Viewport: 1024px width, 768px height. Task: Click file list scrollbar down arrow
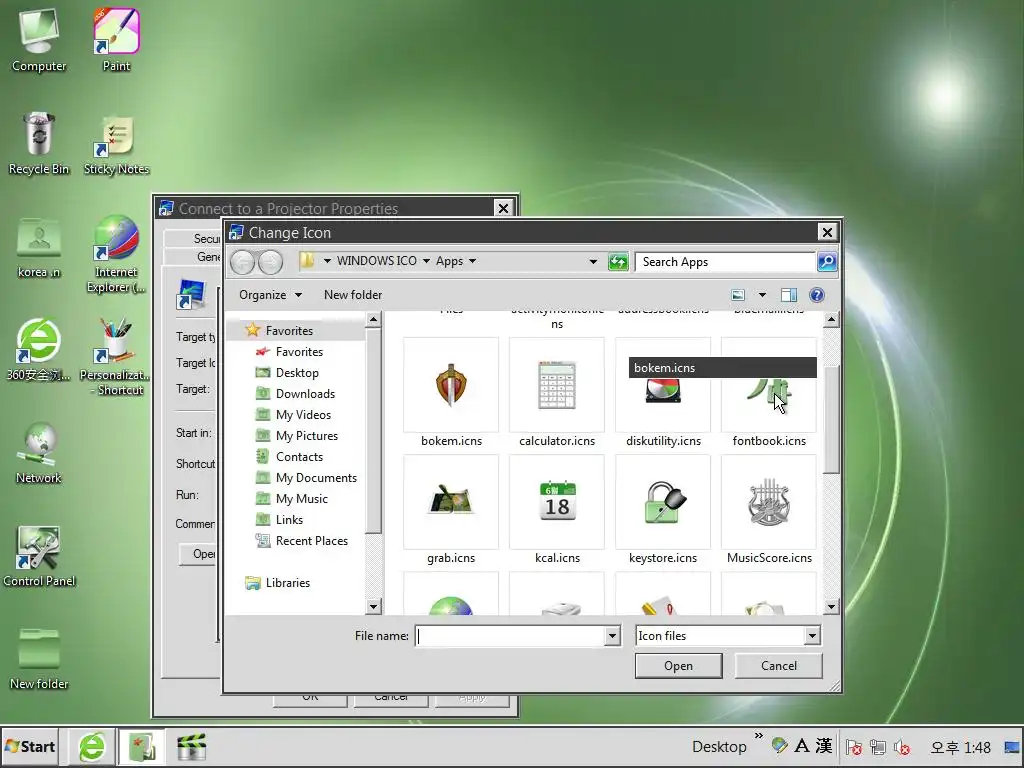pyautogui.click(x=831, y=607)
